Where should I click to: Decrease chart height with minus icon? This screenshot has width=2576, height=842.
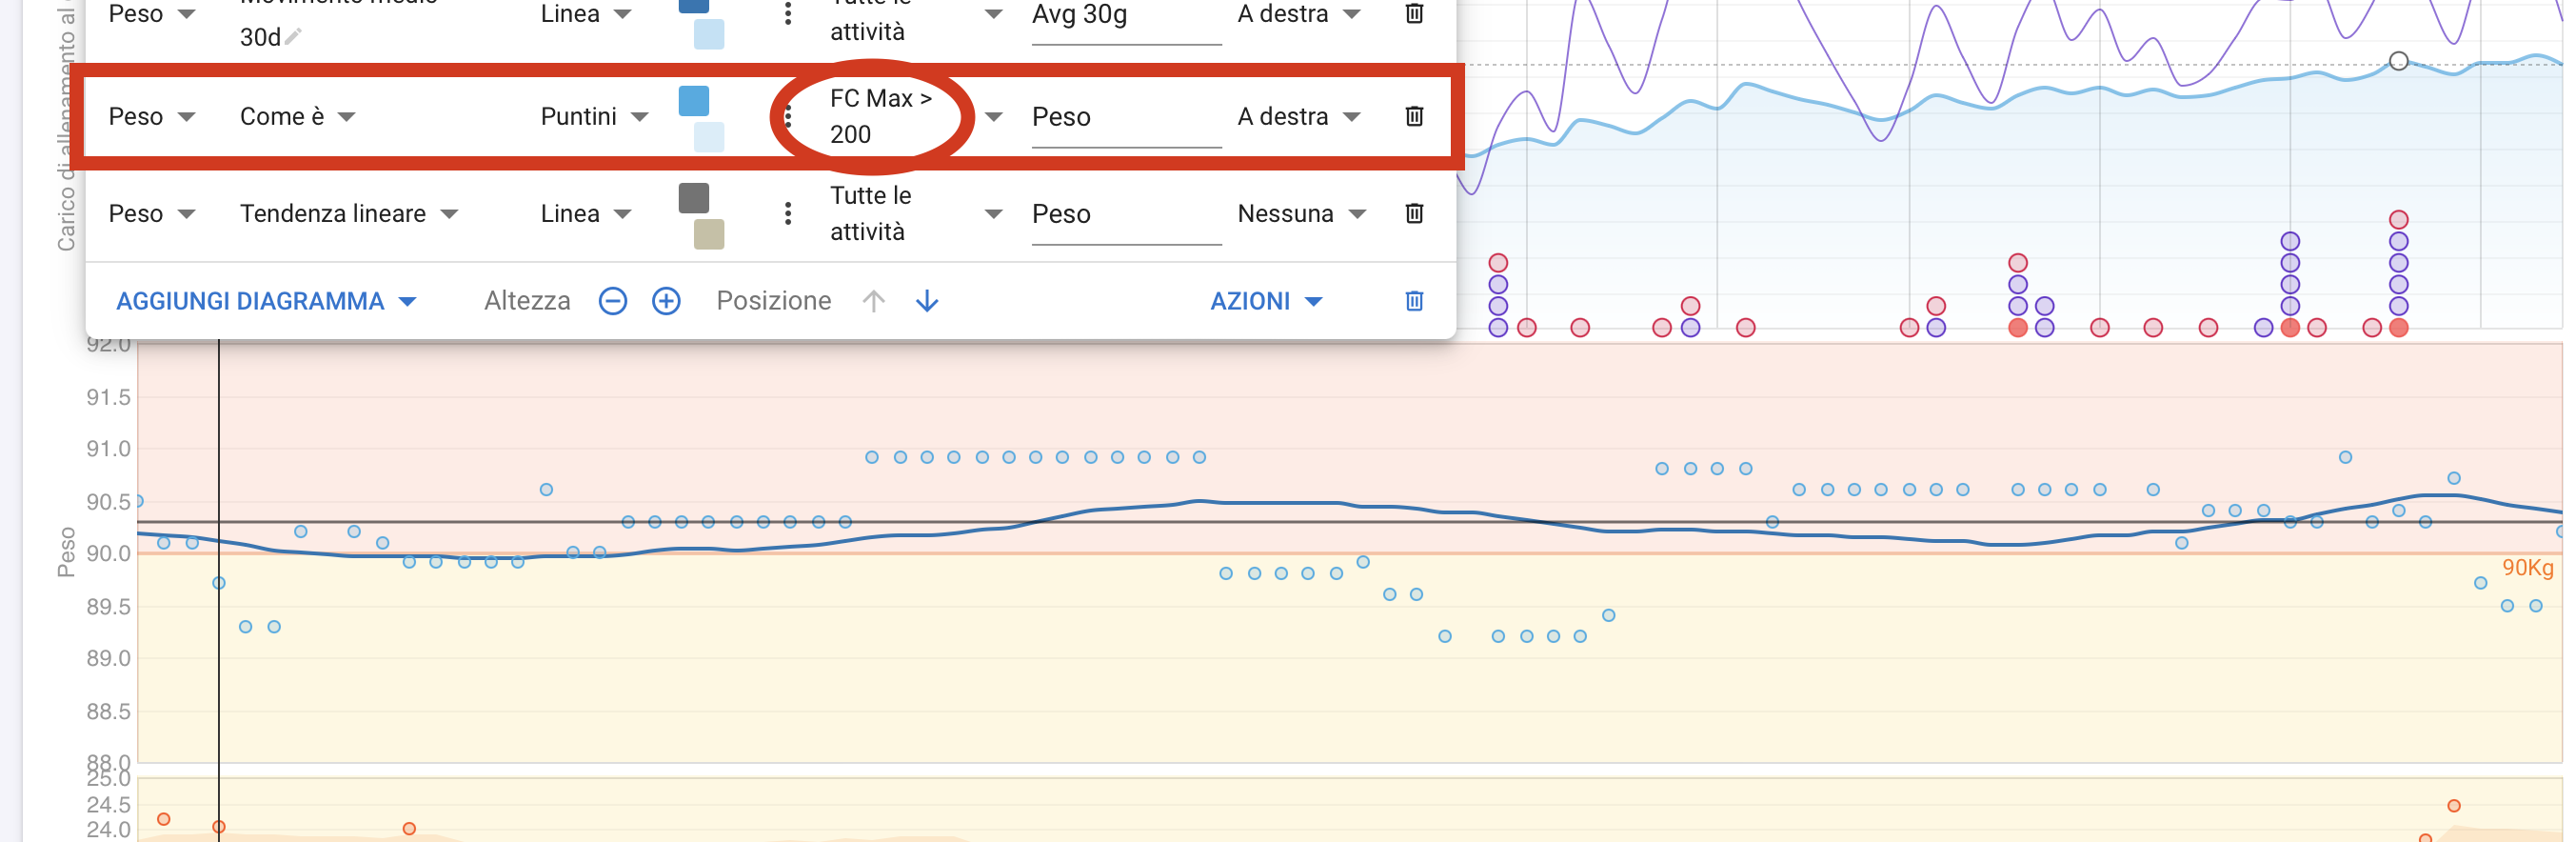(613, 301)
